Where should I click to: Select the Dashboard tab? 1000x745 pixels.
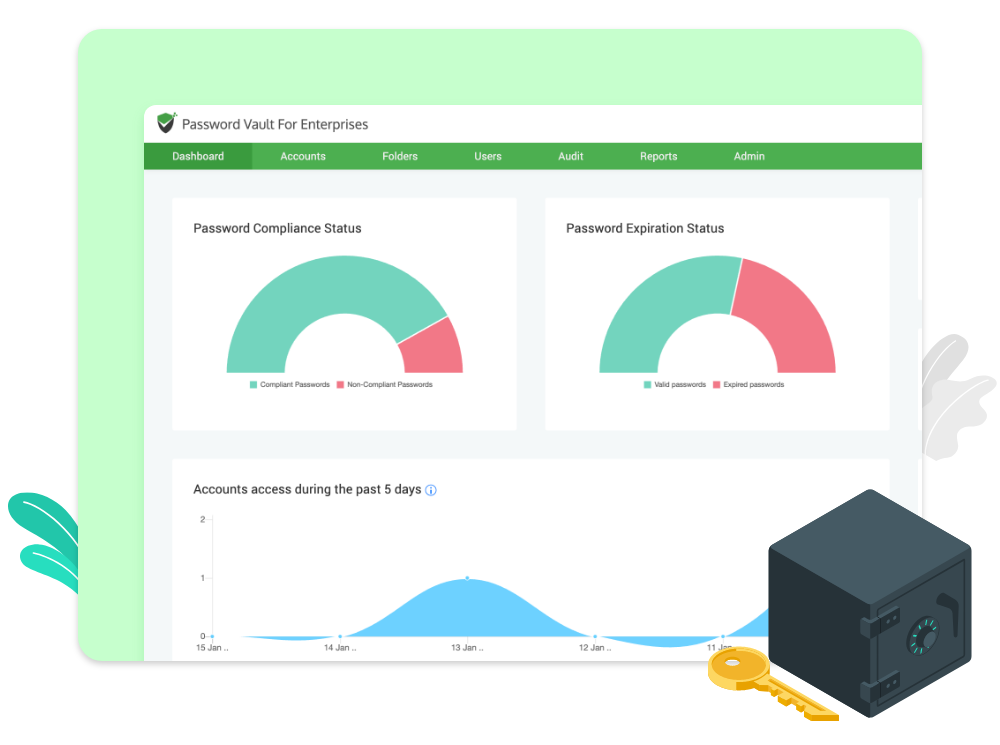197,156
